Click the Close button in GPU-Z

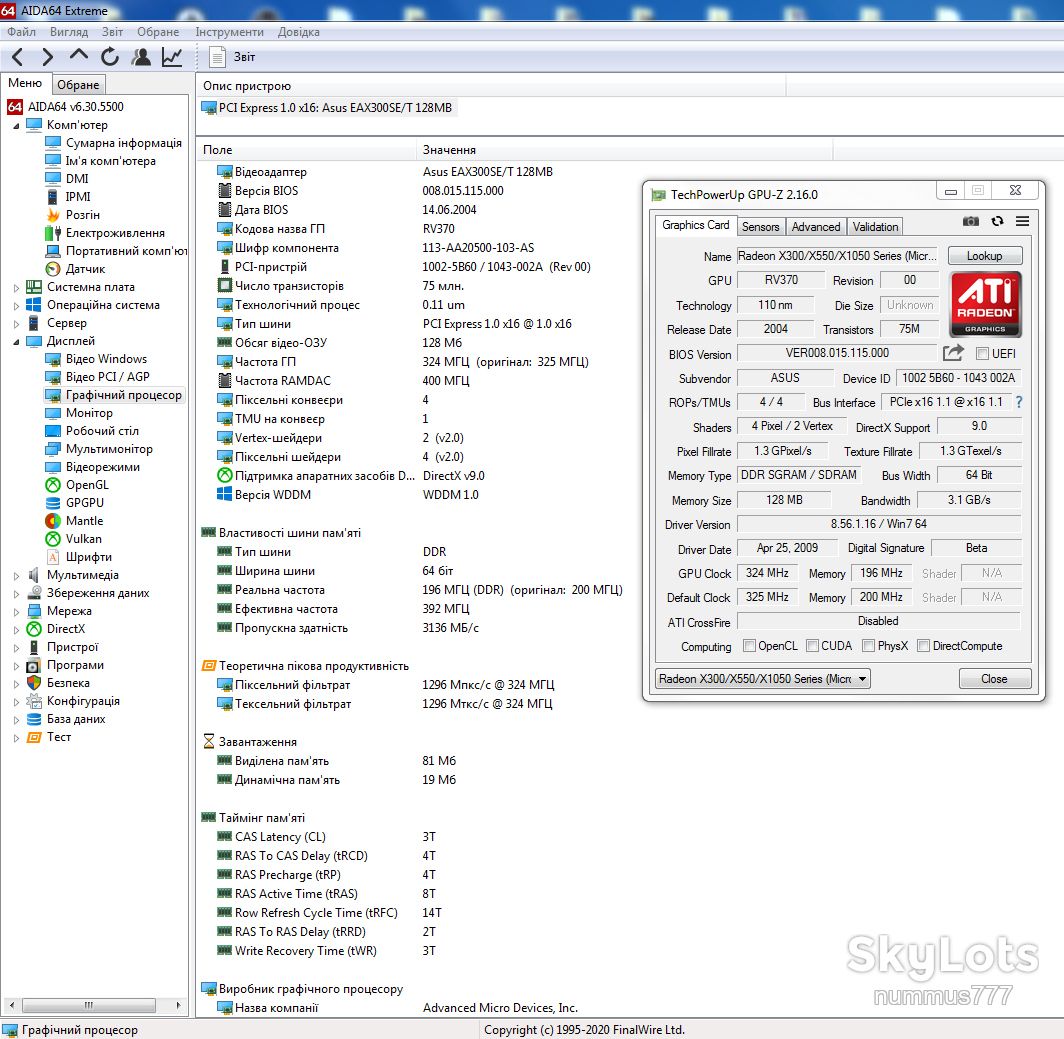(x=994, y=679)
